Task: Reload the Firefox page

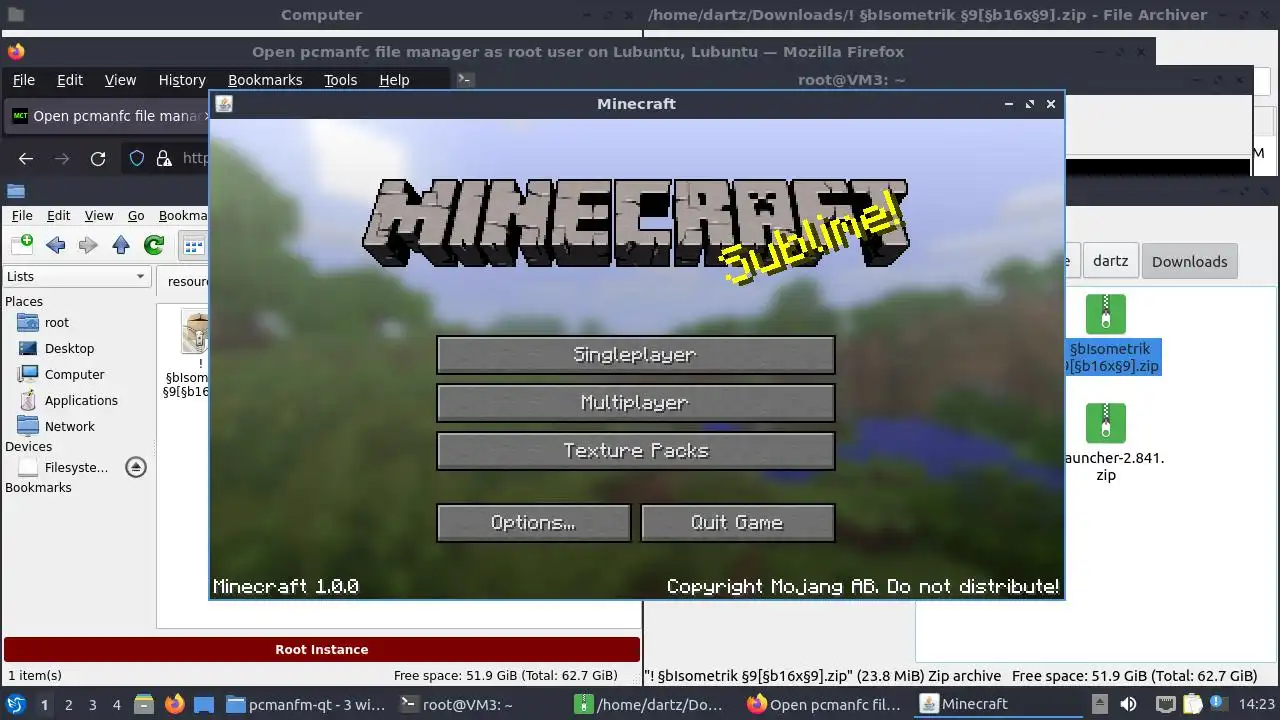Action: [x=98, y=158]
